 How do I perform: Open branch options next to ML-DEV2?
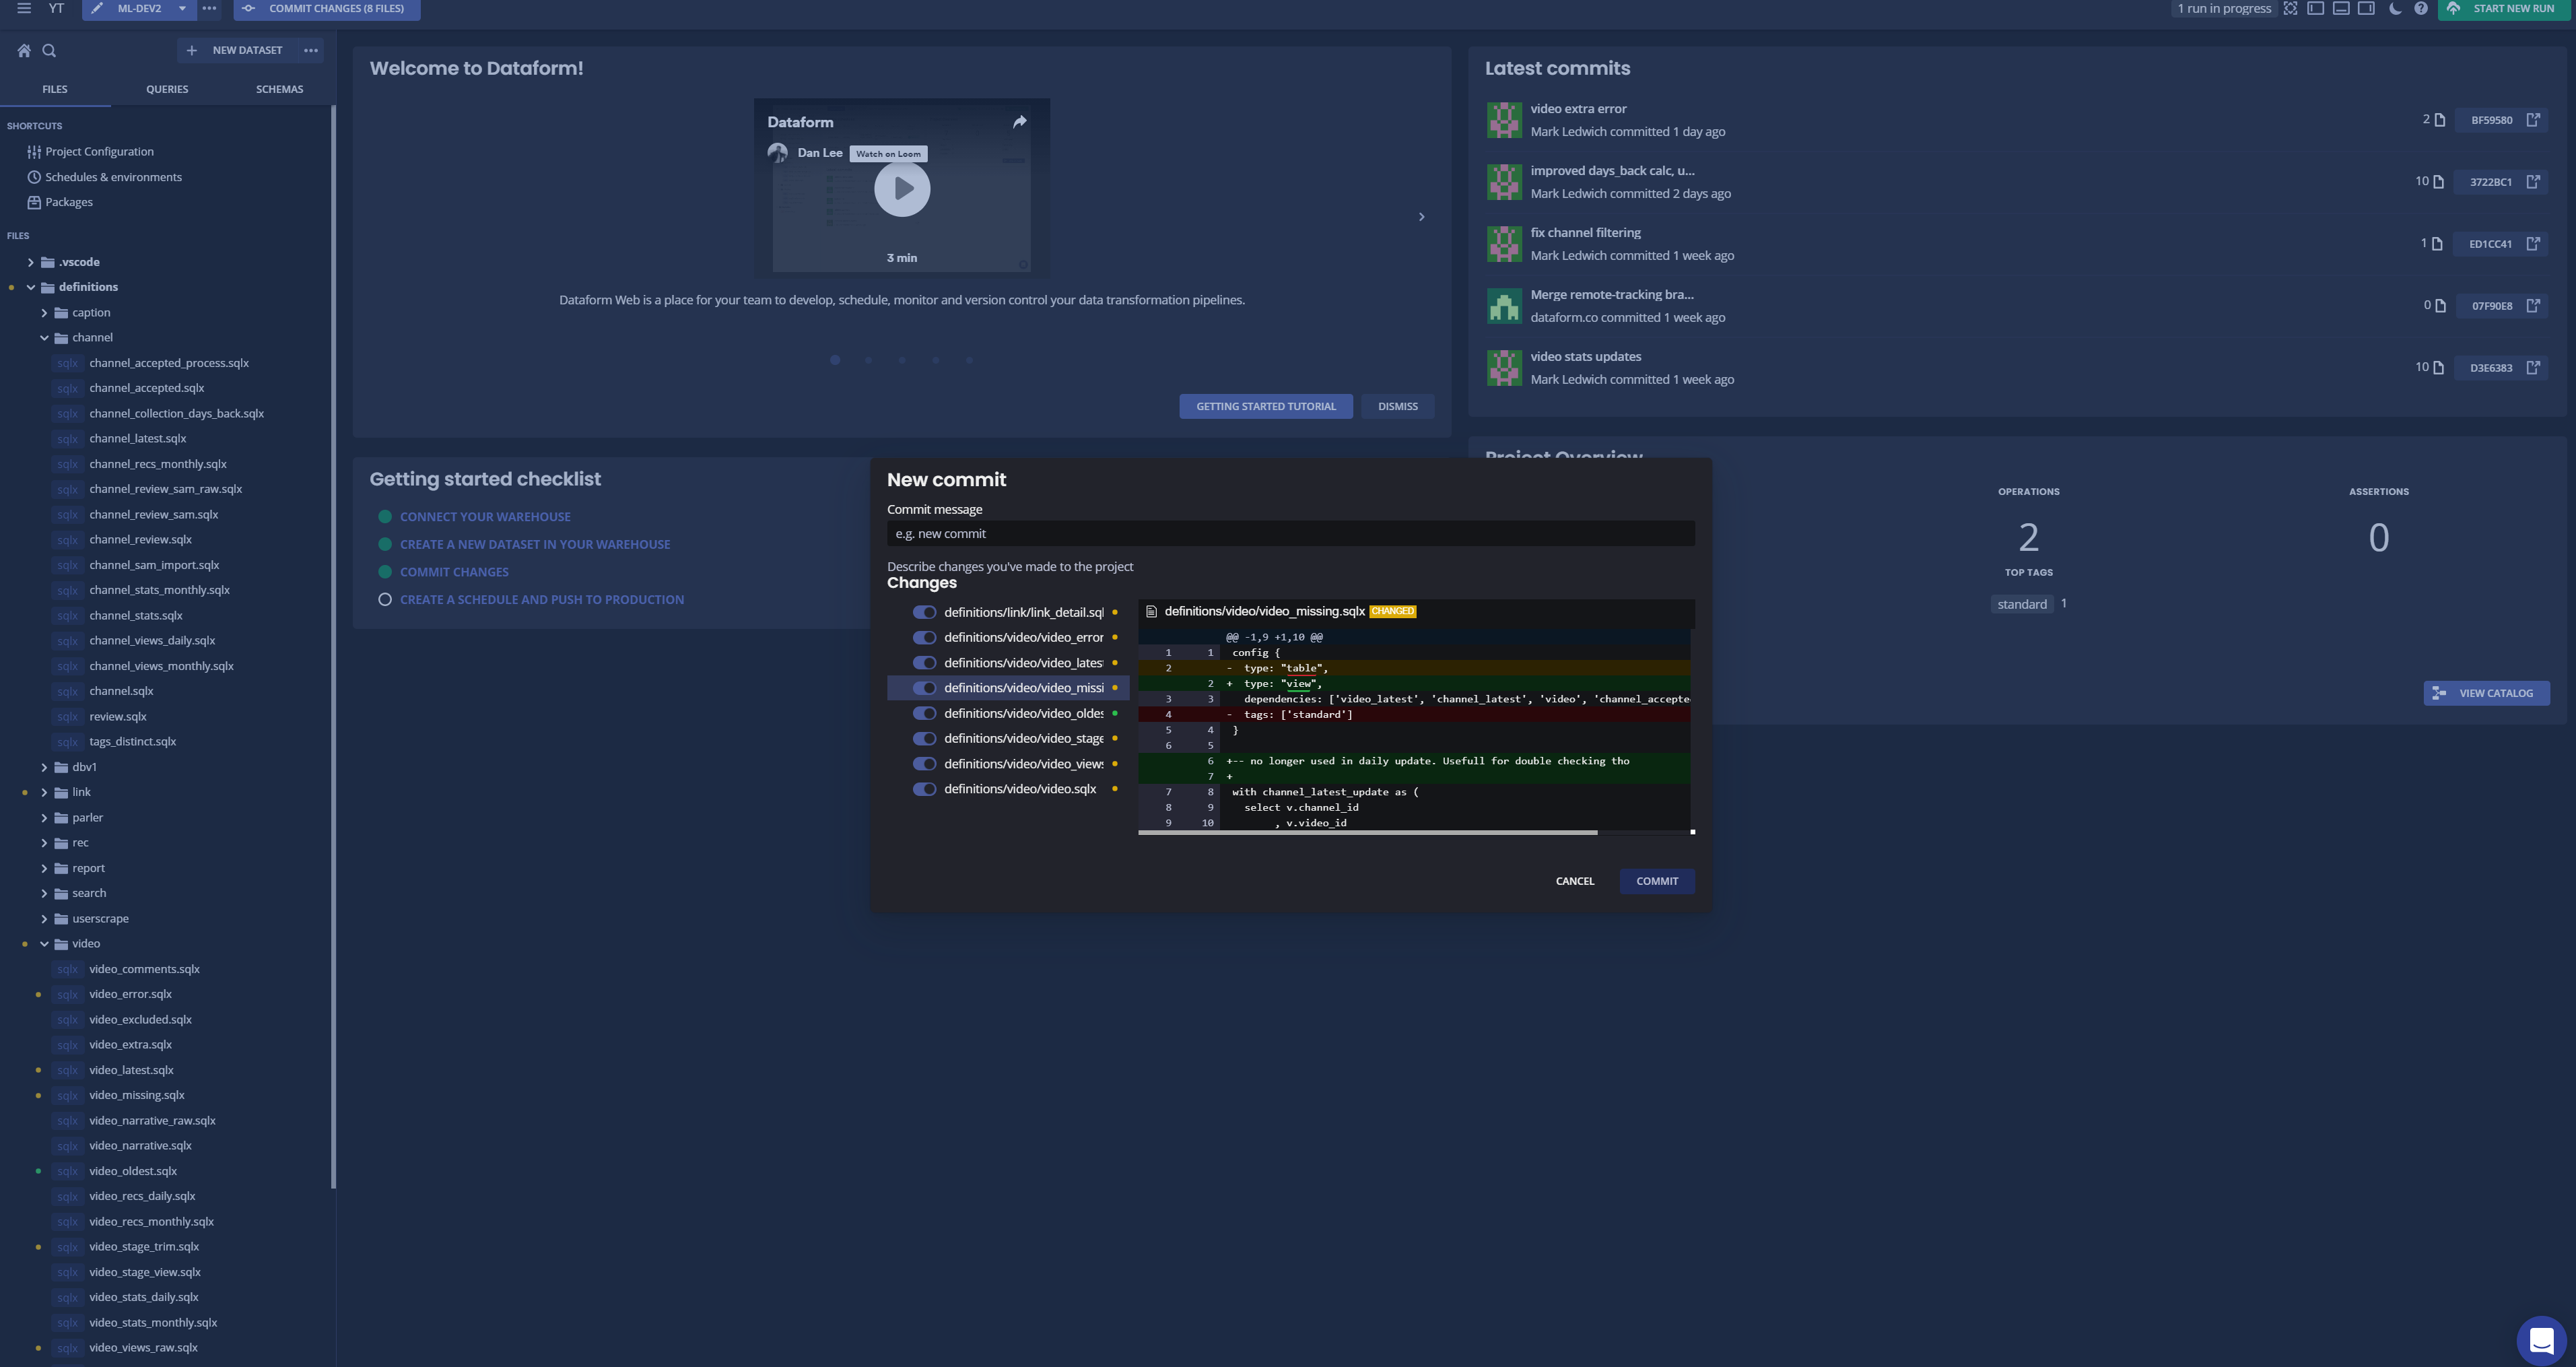click(x=209, y=8)
